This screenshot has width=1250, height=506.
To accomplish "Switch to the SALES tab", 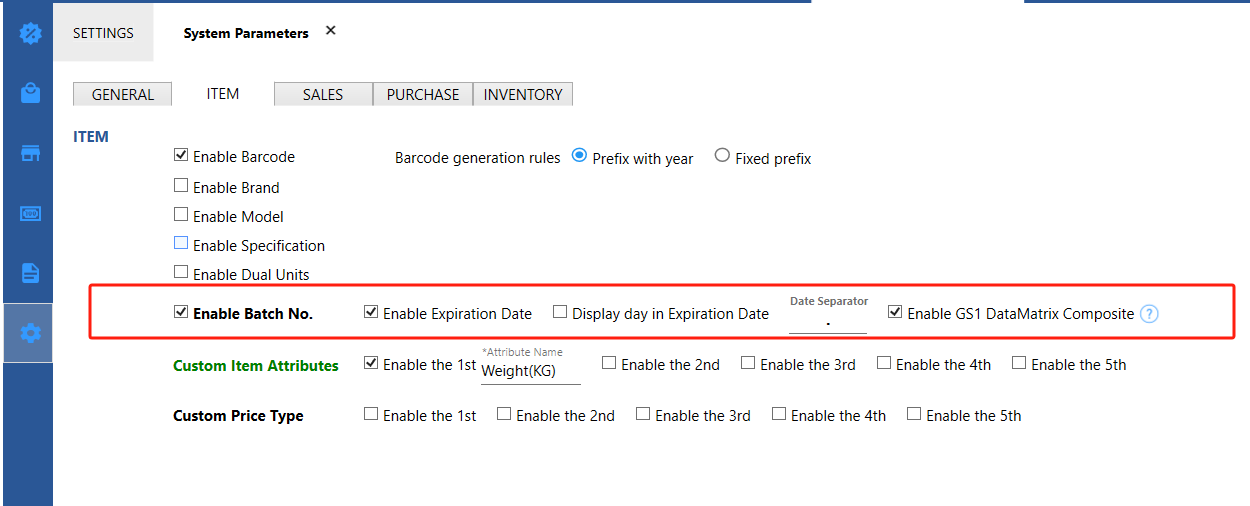I will coord(323,94).
